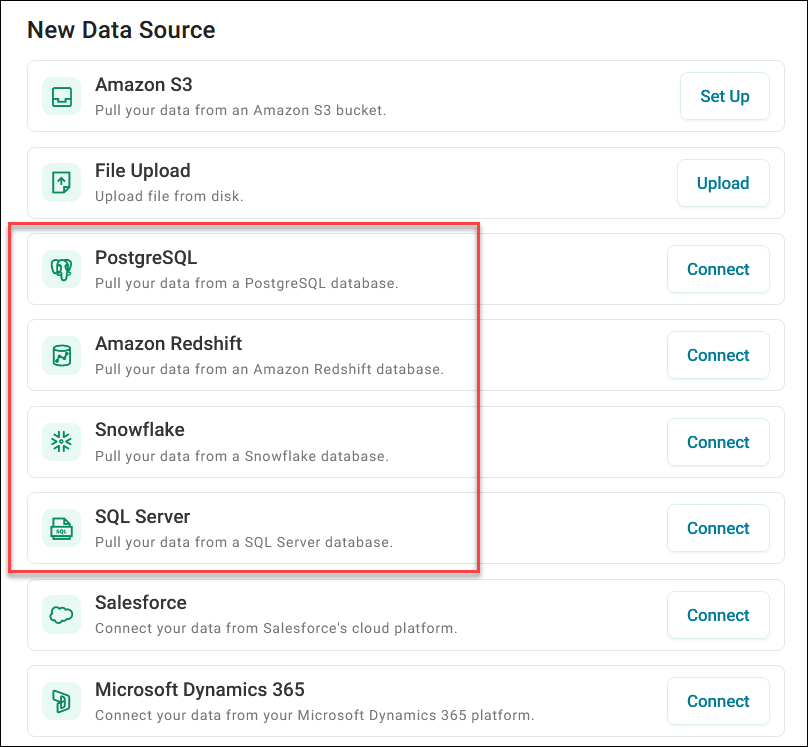Viewport: 808px width, 747px height.
Task: Click the PostgreSQL elephant icon
Action: 61,269
